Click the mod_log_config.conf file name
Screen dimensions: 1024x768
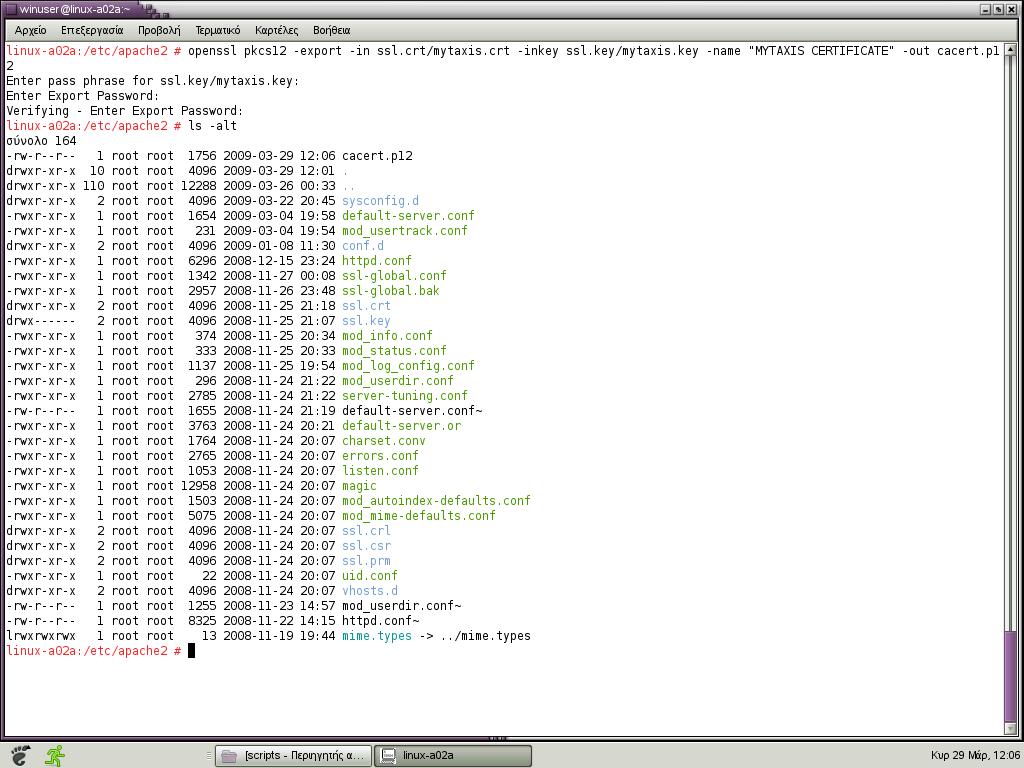pos(408,366)
